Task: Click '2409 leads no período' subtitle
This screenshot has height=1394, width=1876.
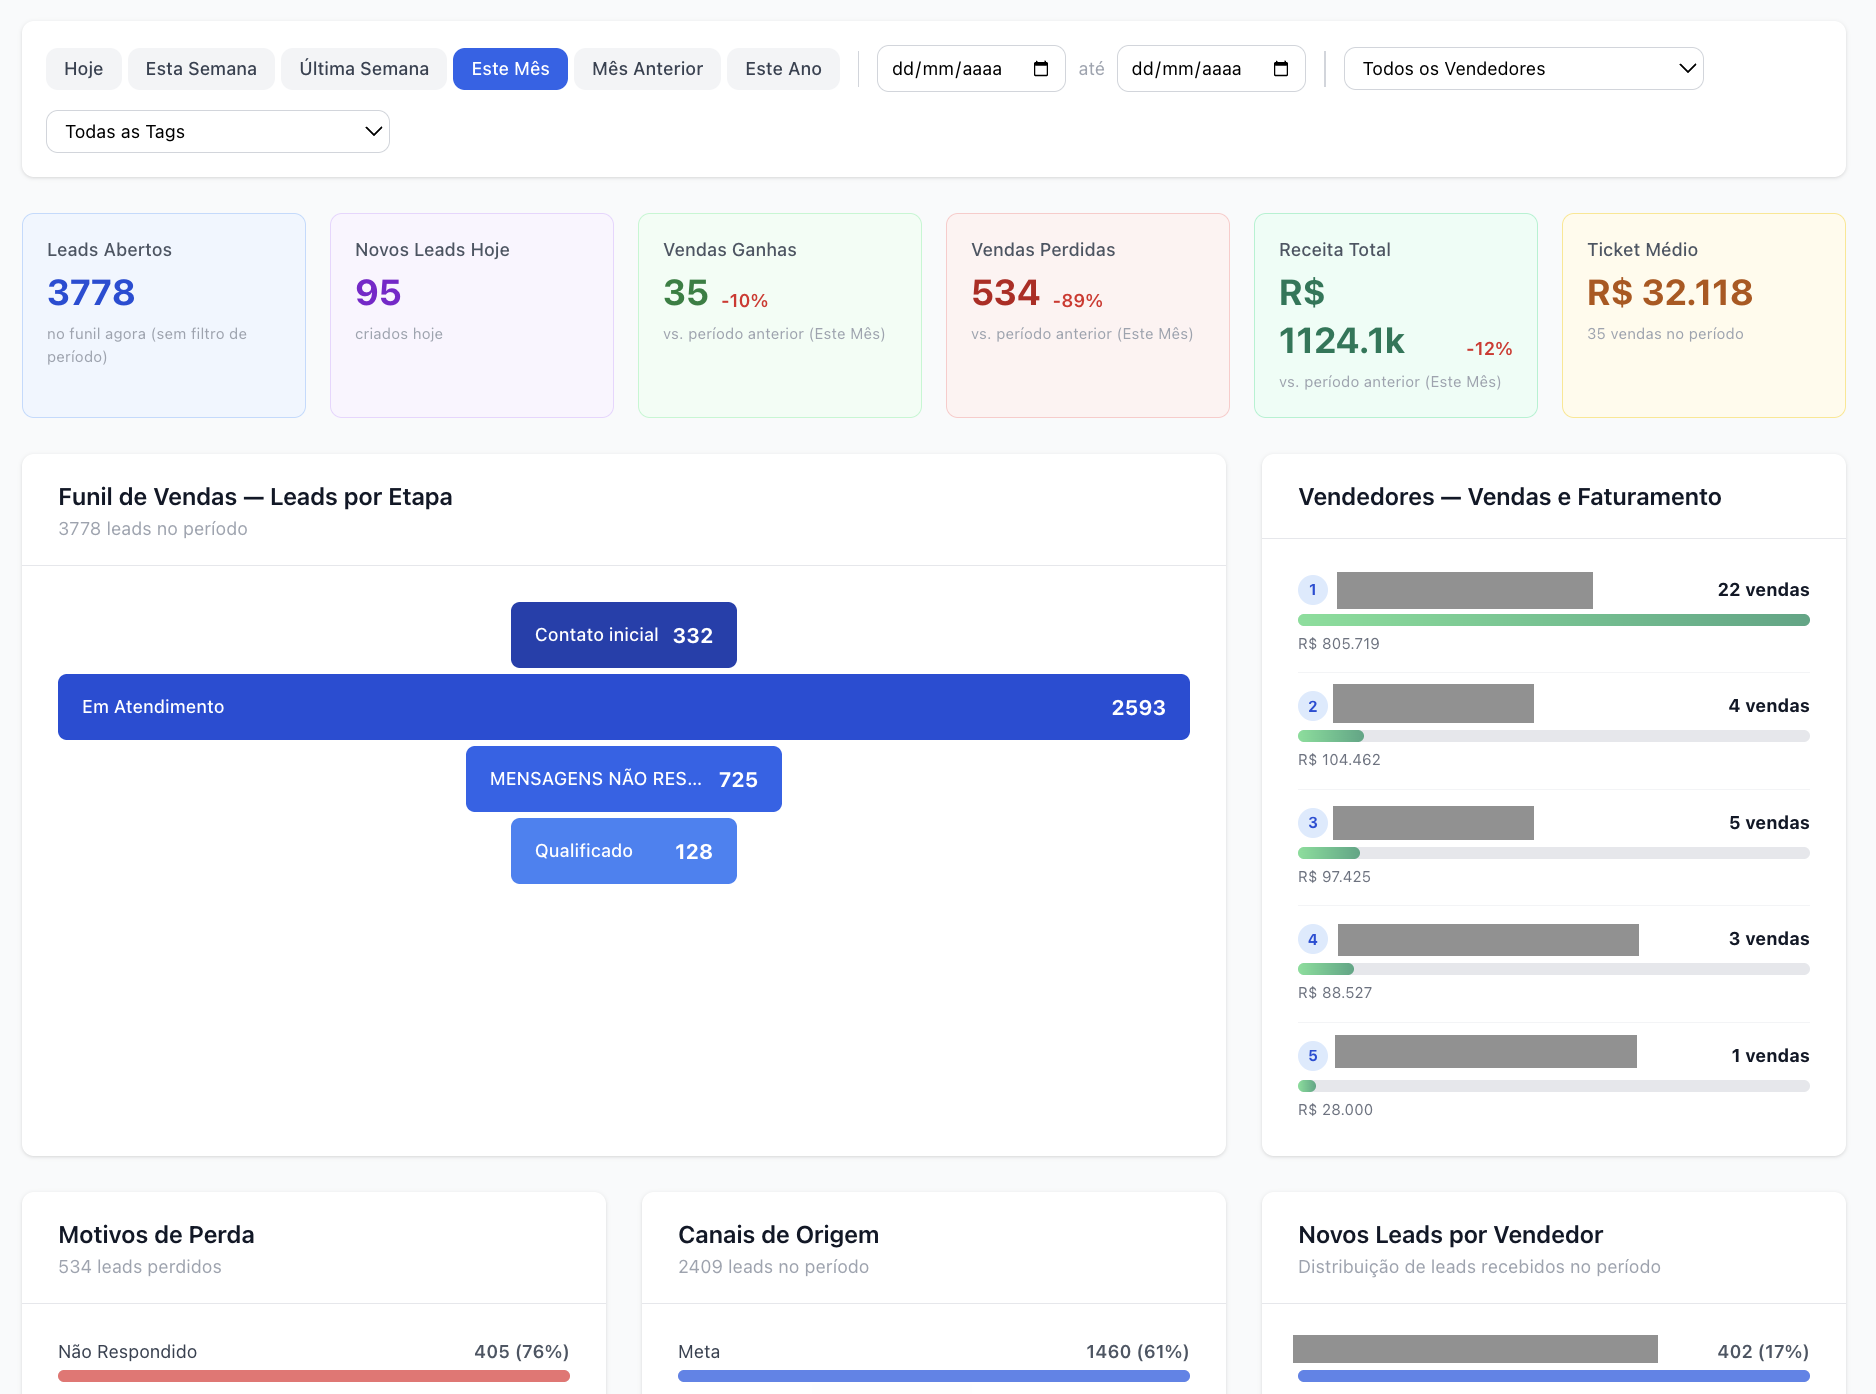Action: coord(774,1267)
